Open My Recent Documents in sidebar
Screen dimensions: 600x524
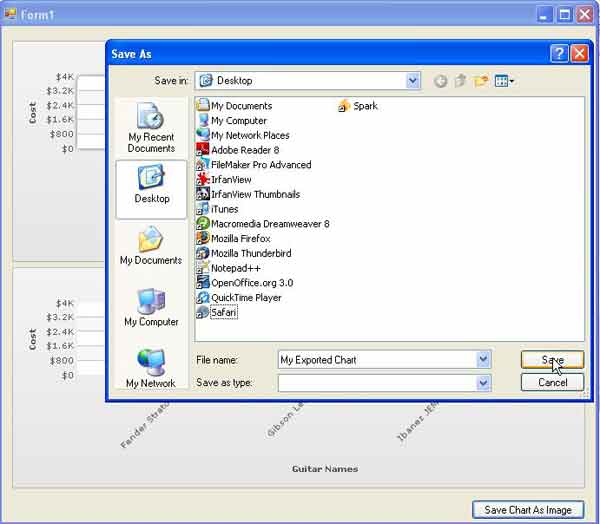[x=151, y=127]
